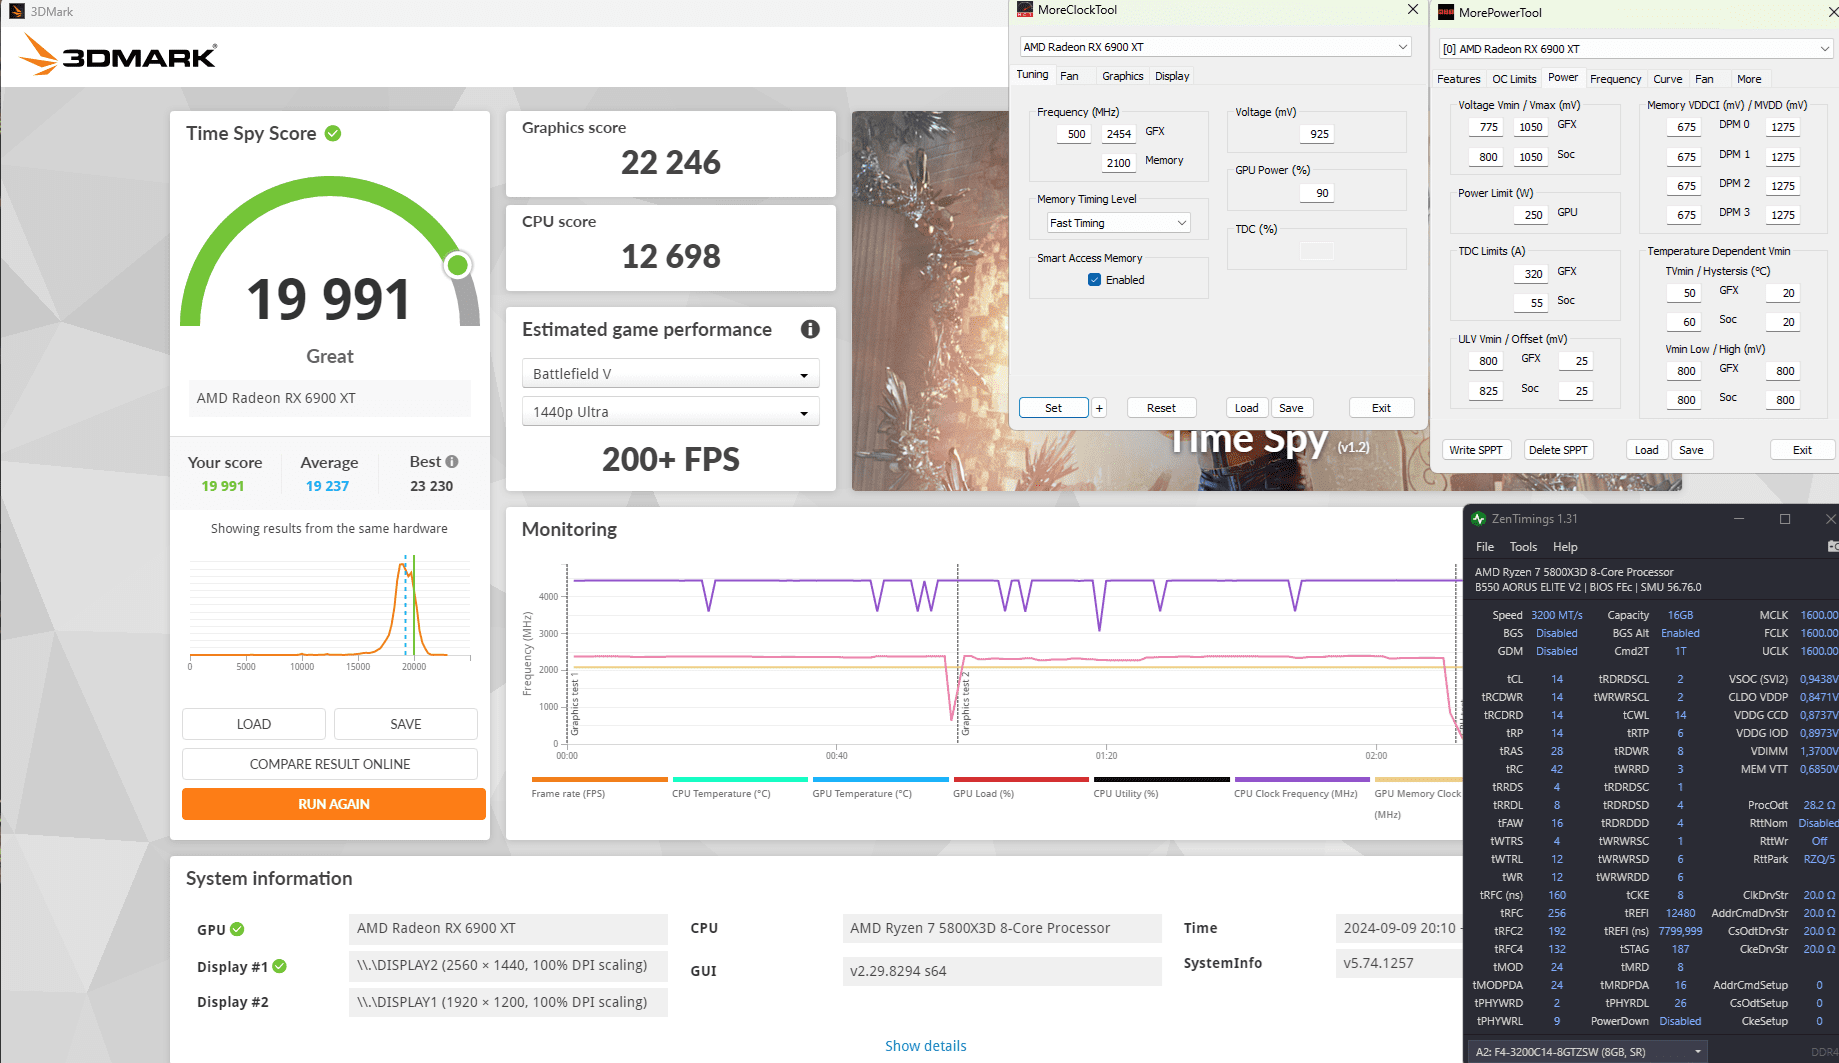This screenshot has width=1839, height=1063.
Task: Toggle Smart Access Memory Enabled checkbox
Action: (1095, 280)
